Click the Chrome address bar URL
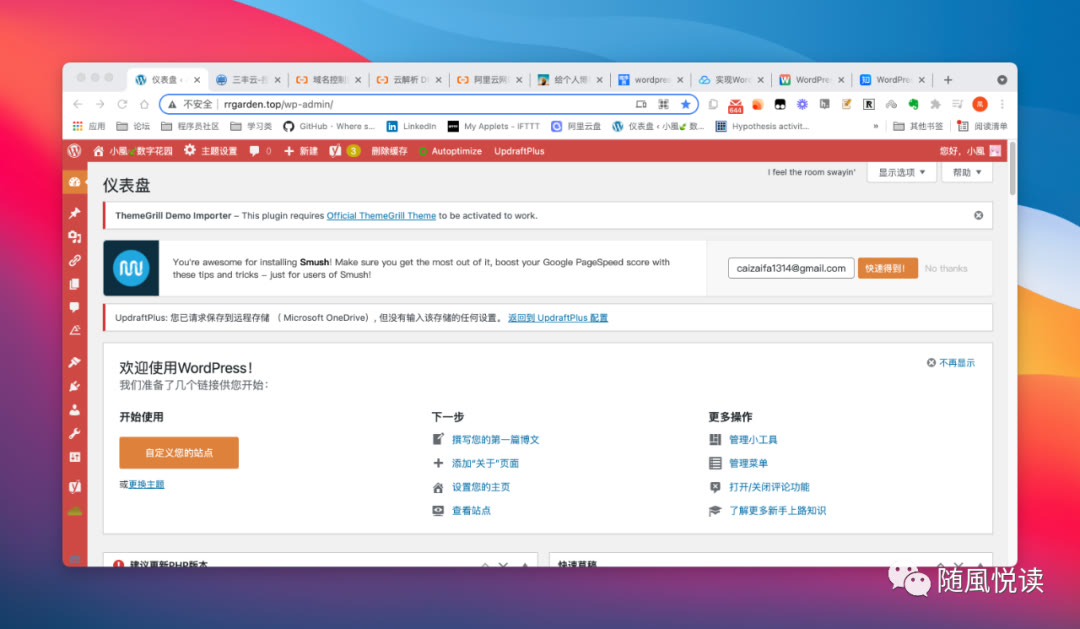1080x629 pixels. (278, 104)
